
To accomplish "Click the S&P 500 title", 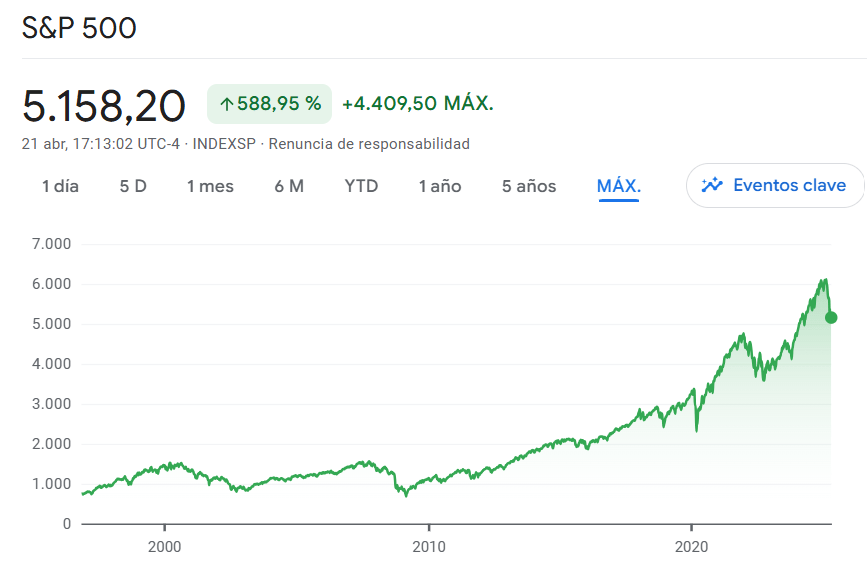I will [79, 29].
